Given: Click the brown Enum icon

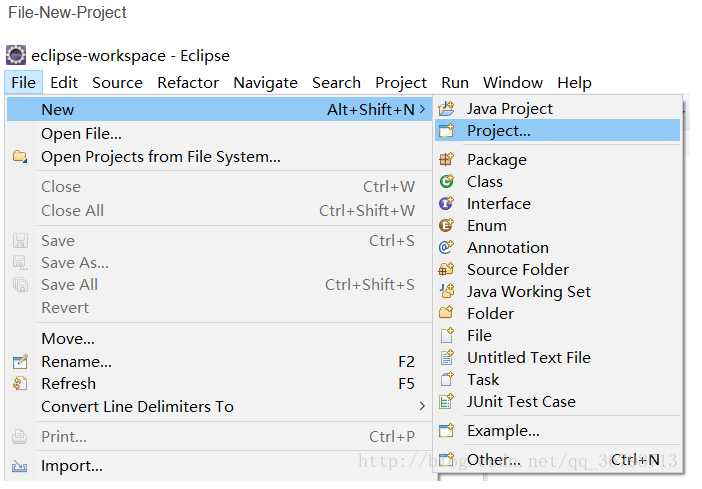Looking at the screenshot, I should coord(446,225).
